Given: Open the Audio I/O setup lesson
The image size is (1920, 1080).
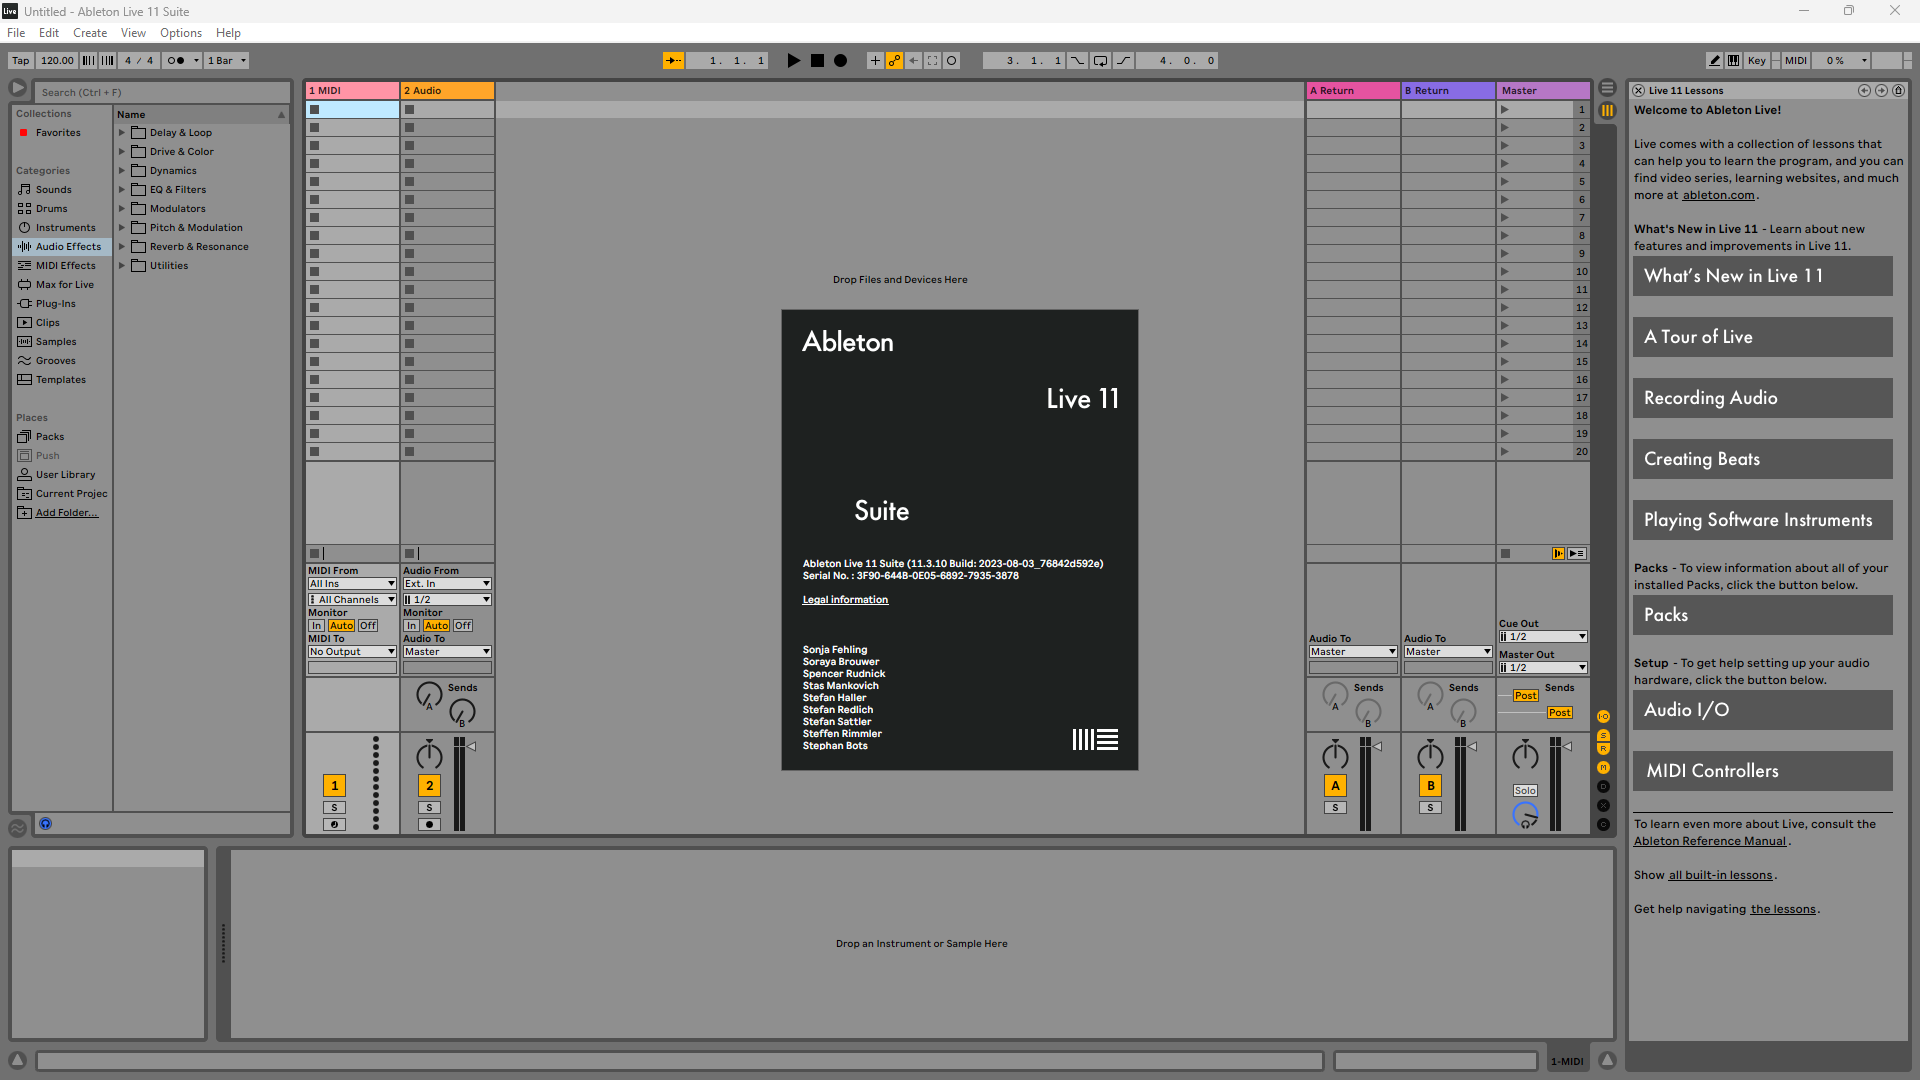Looking at the screenshot, I should [x=1762, y=710].
